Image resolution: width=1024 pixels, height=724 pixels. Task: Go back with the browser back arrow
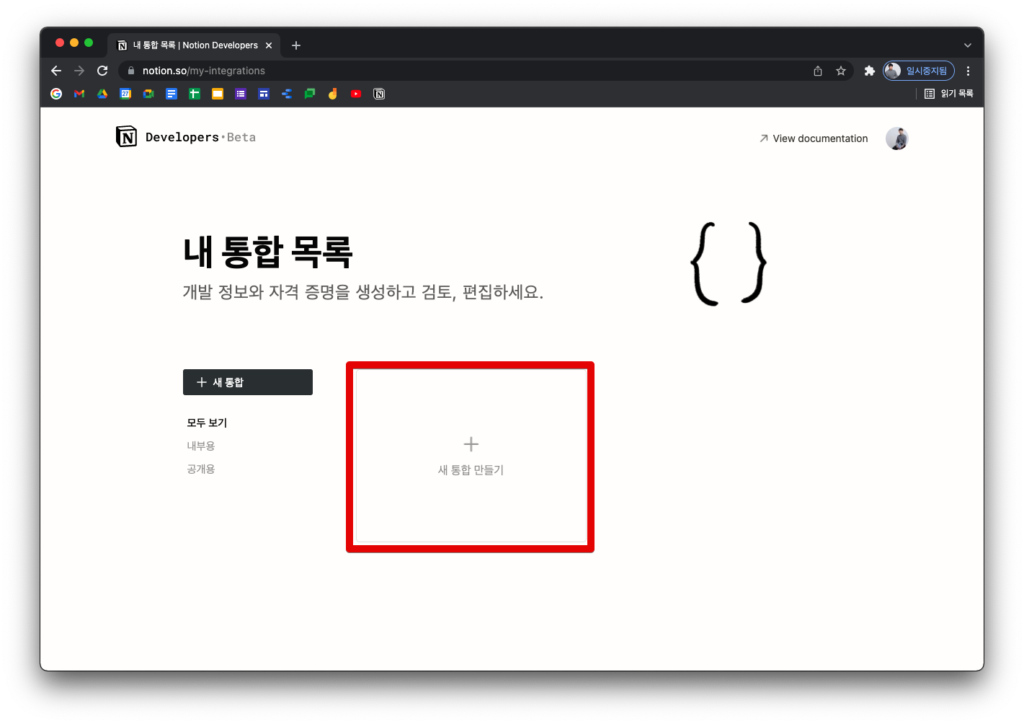[56, 71]
